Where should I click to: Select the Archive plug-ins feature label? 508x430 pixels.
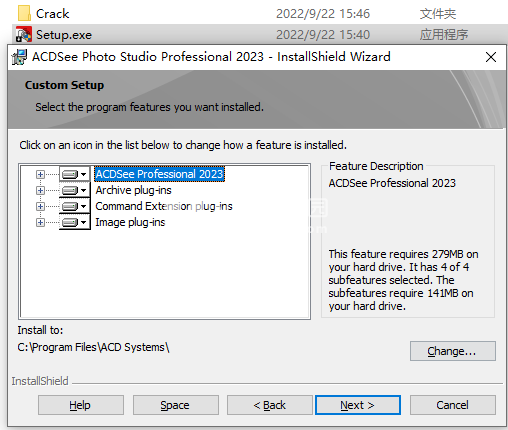click(133, 190)
